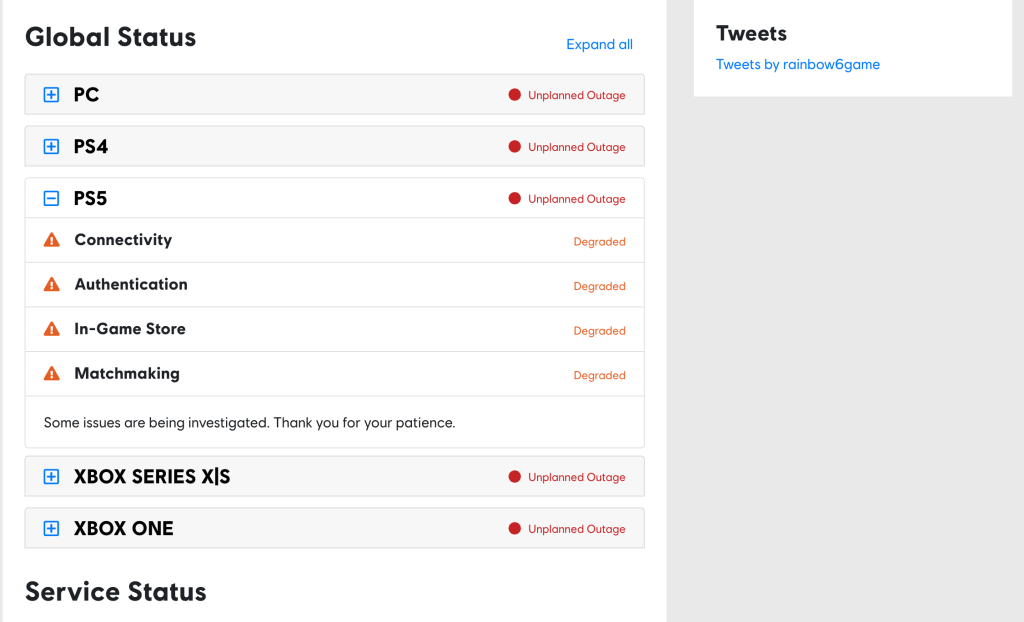Click the Authentication warning triangle icon

click(52, 285)
